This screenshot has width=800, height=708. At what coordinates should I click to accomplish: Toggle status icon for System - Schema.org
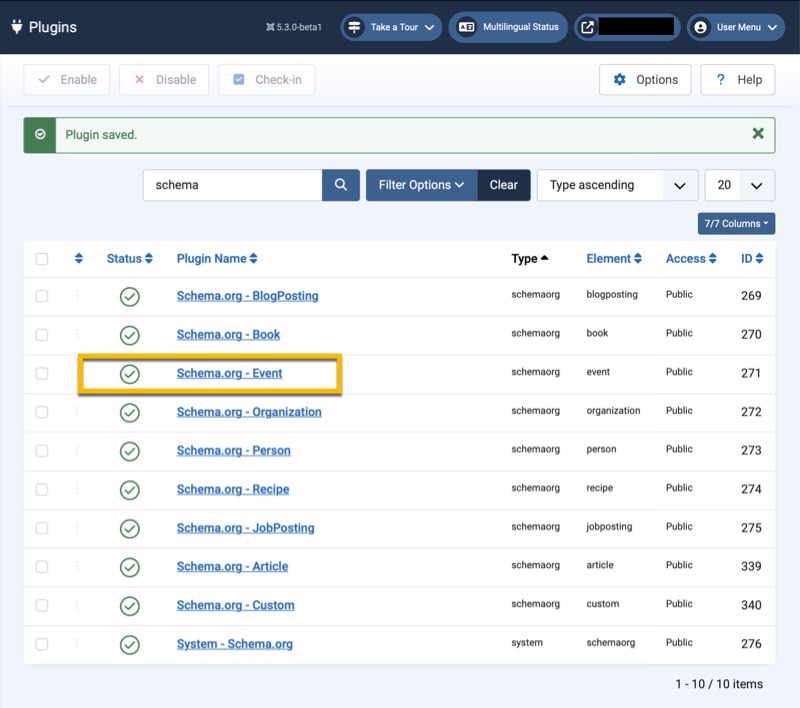(129, 644)
